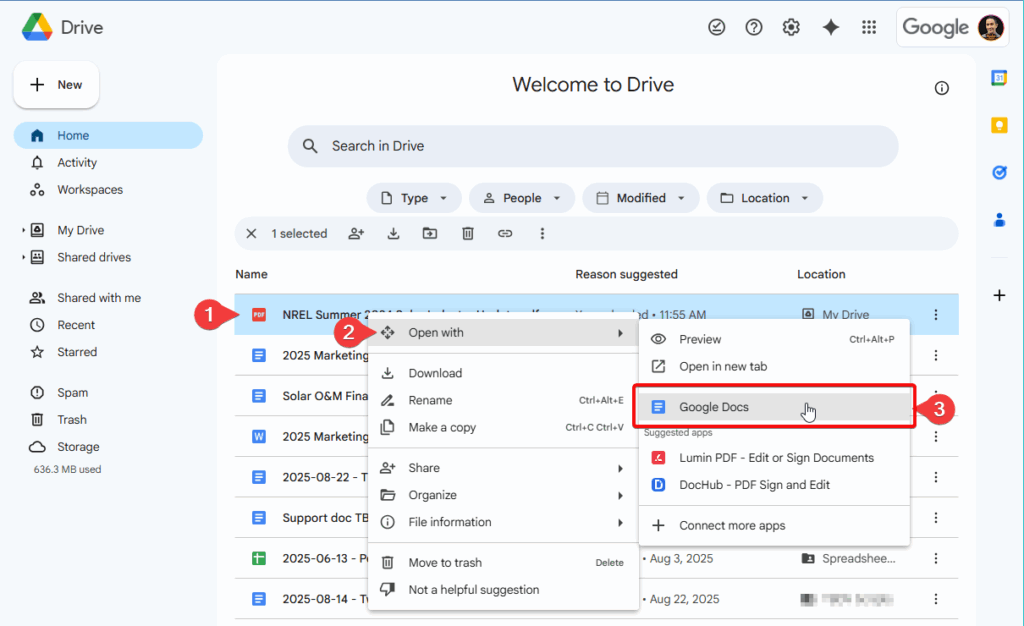Click the Gemini sparkle icon
The width and height of the screenshot is (1024, 626).
coord(831,27)
